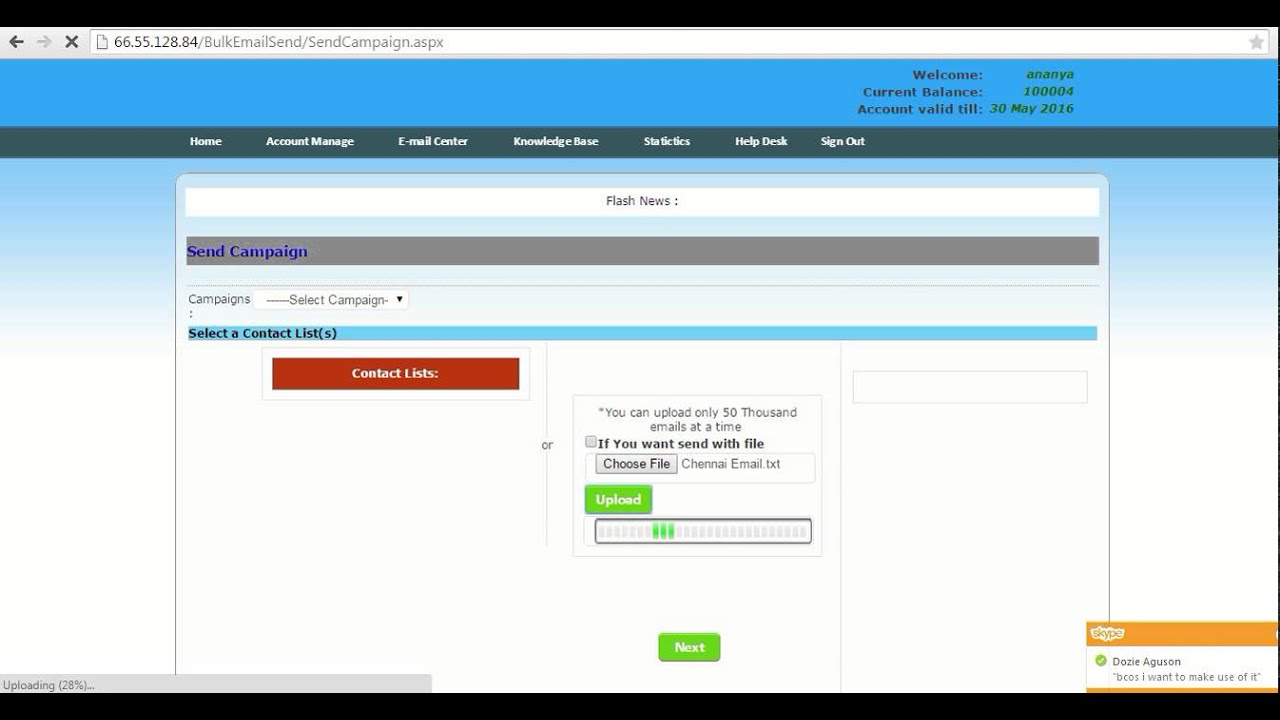Click 'Send Campaign' heading
The height and width of the screenshot is (720, 1280).
point(247,251)
